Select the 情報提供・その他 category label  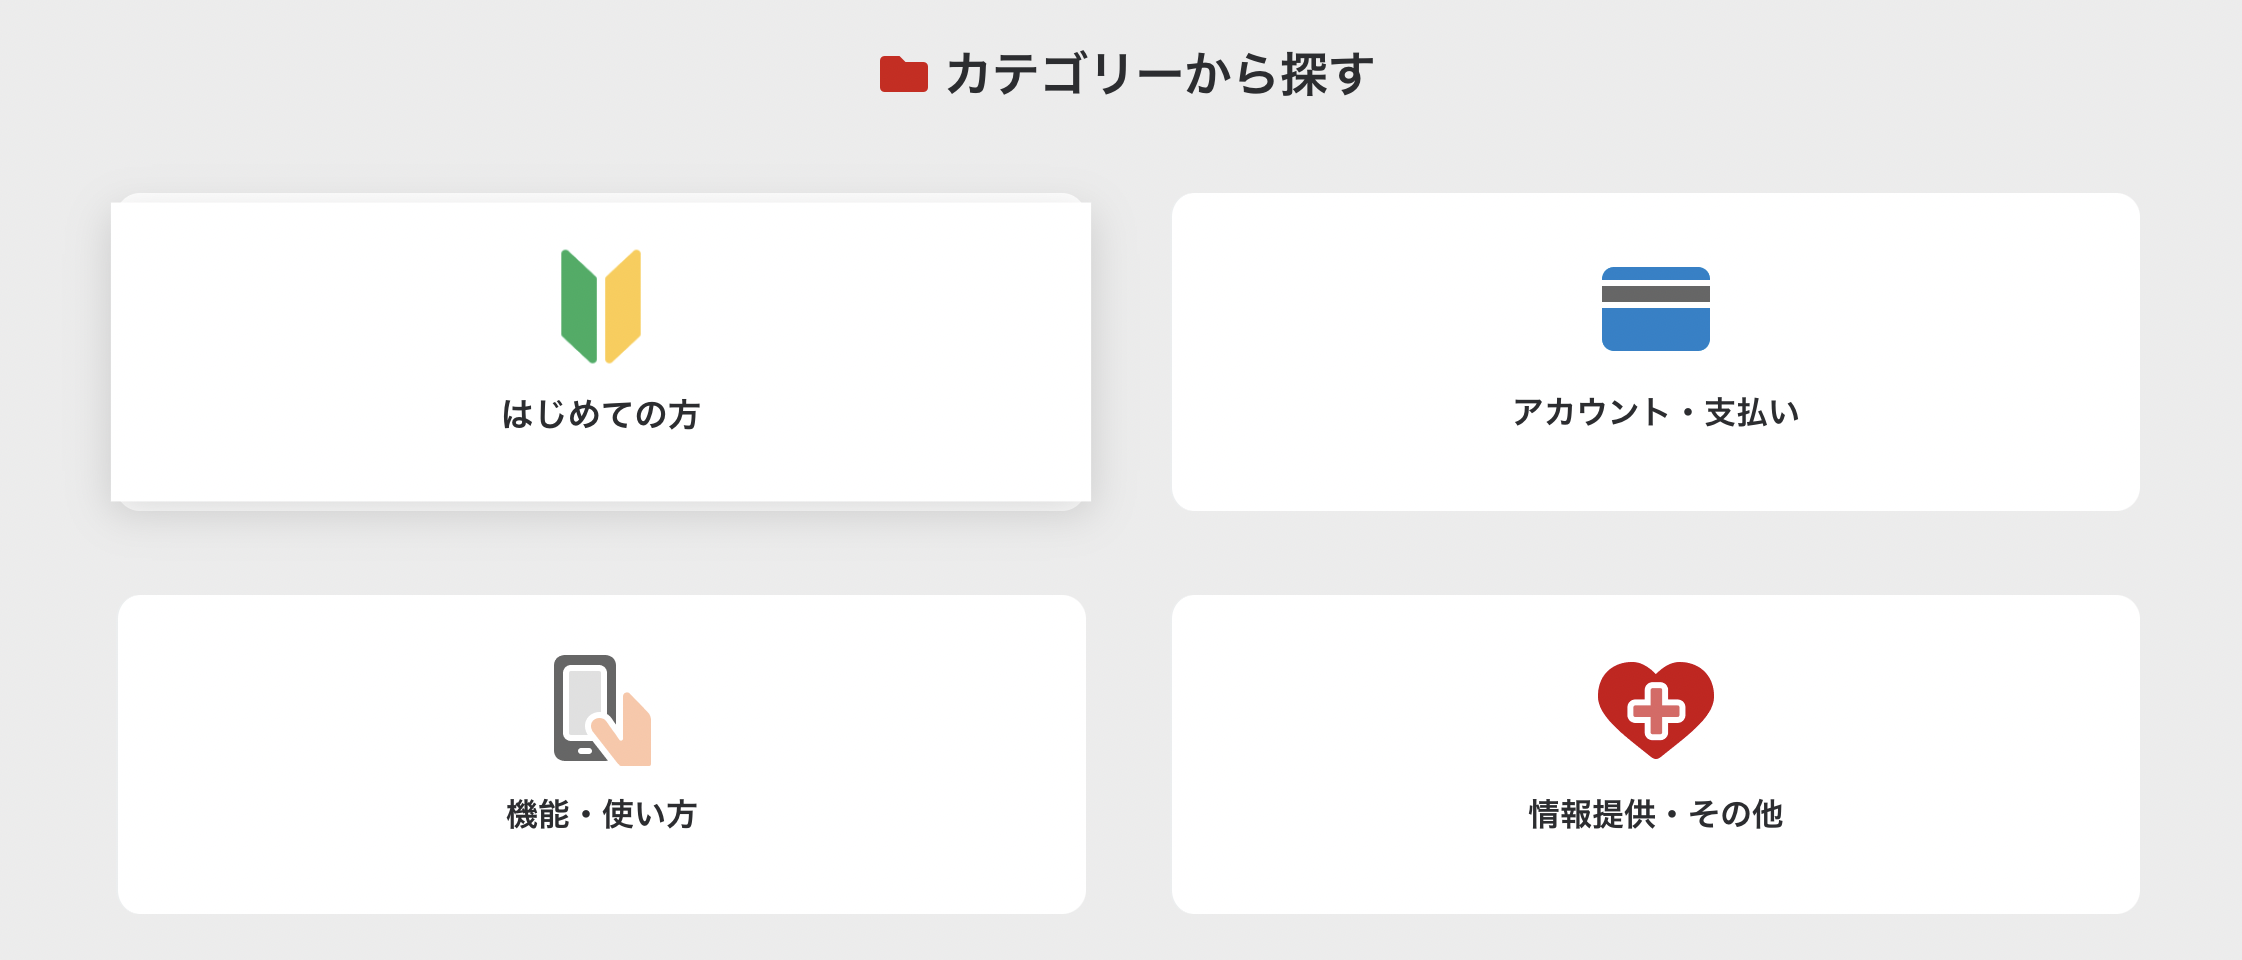pyautogui.click(x=1655, y=814)
